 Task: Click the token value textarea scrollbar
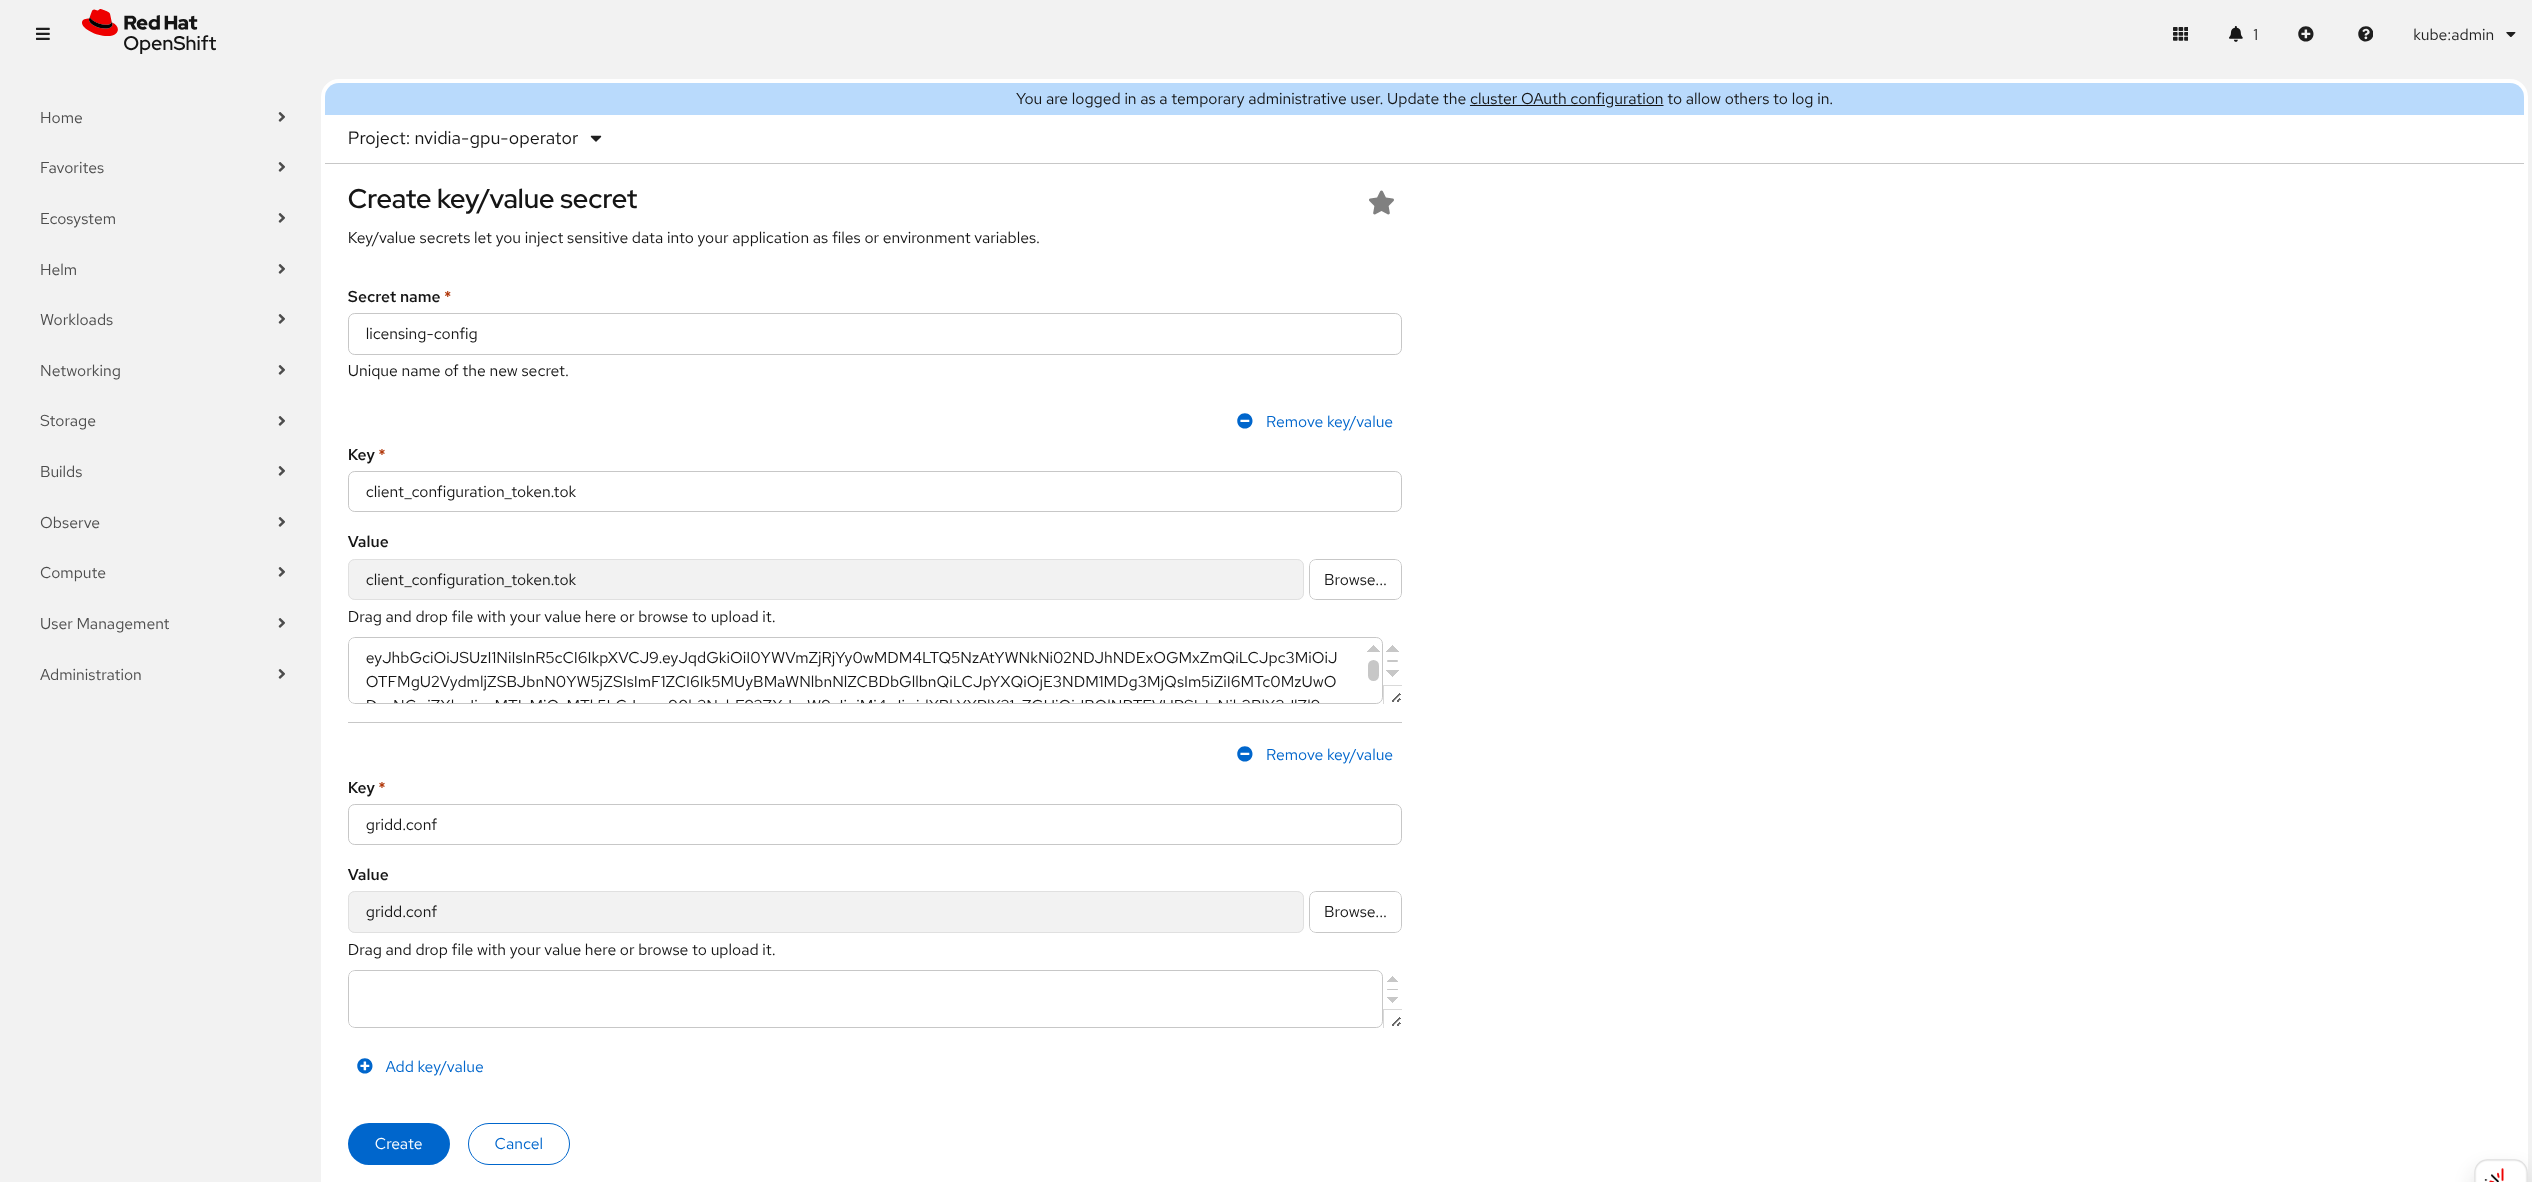tap(1373, 668)
